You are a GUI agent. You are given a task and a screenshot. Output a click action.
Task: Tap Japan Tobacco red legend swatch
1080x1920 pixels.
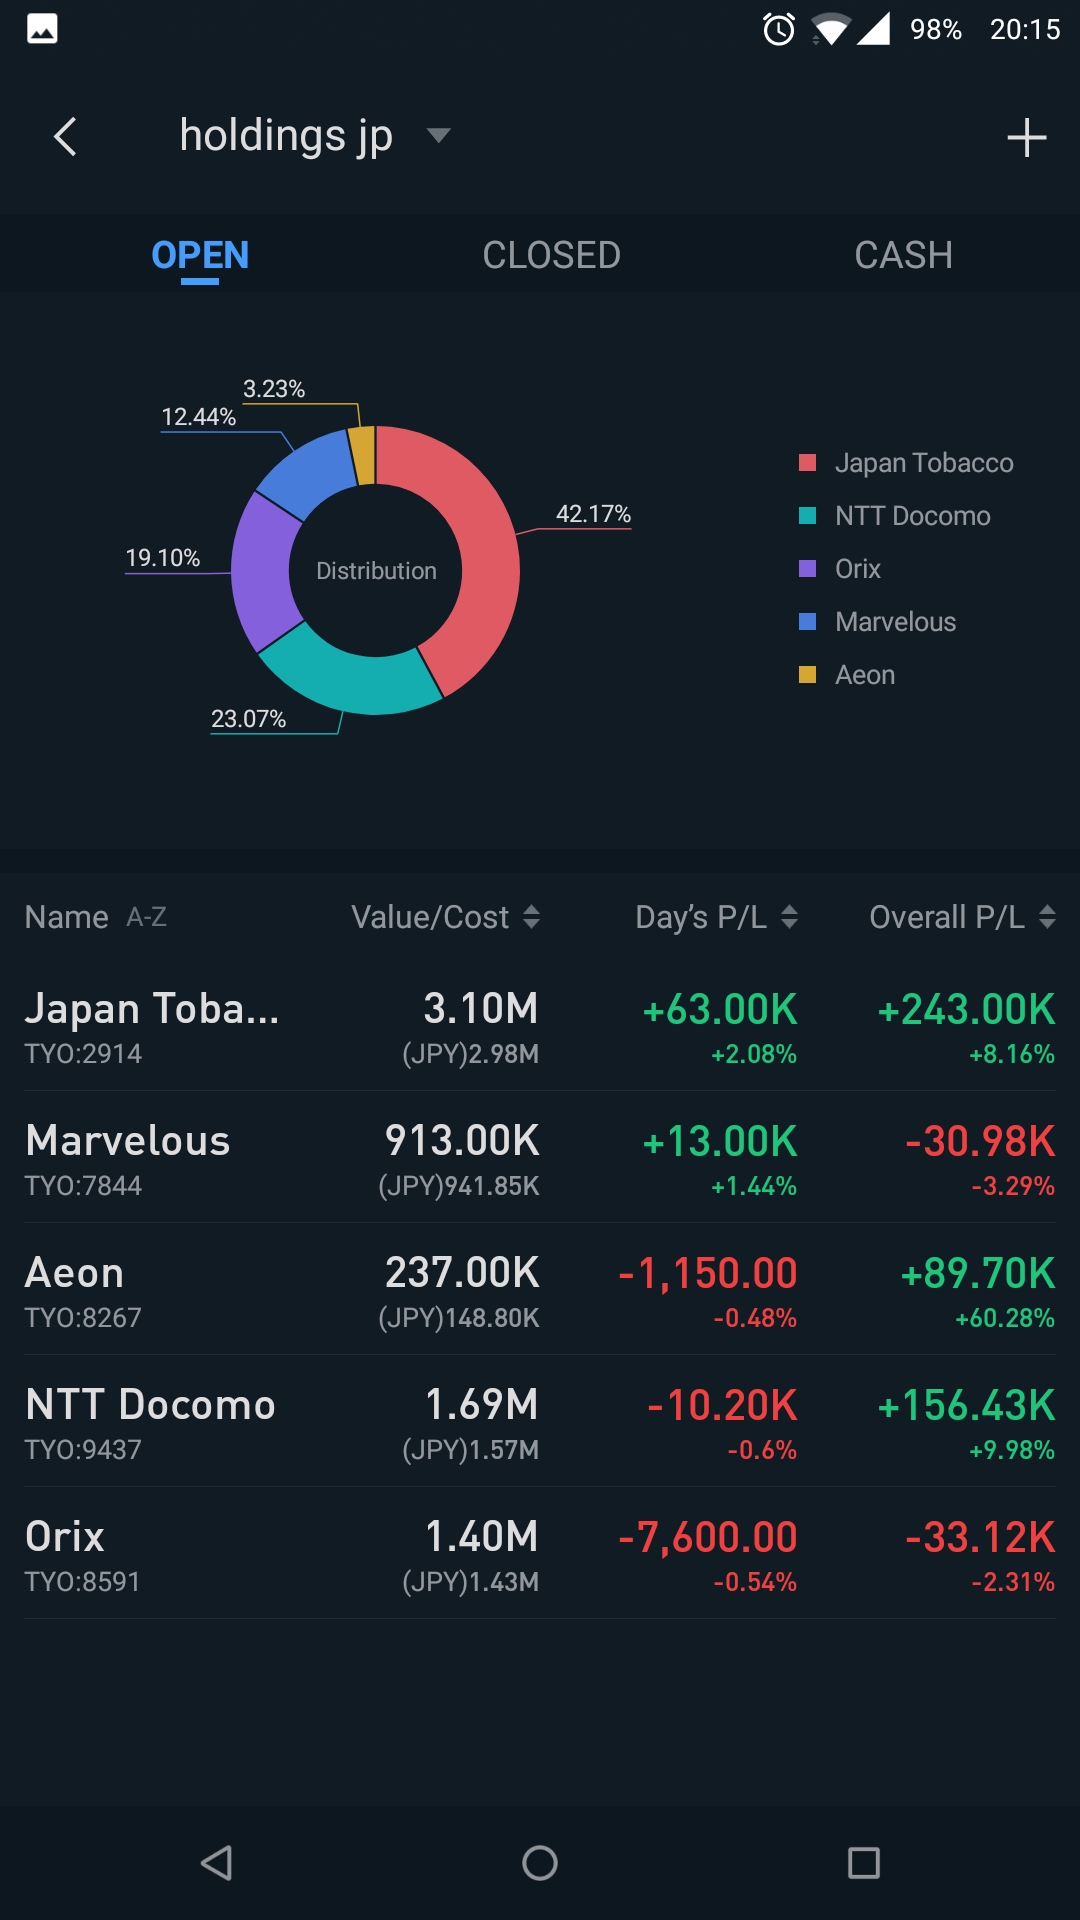[808, 463]
